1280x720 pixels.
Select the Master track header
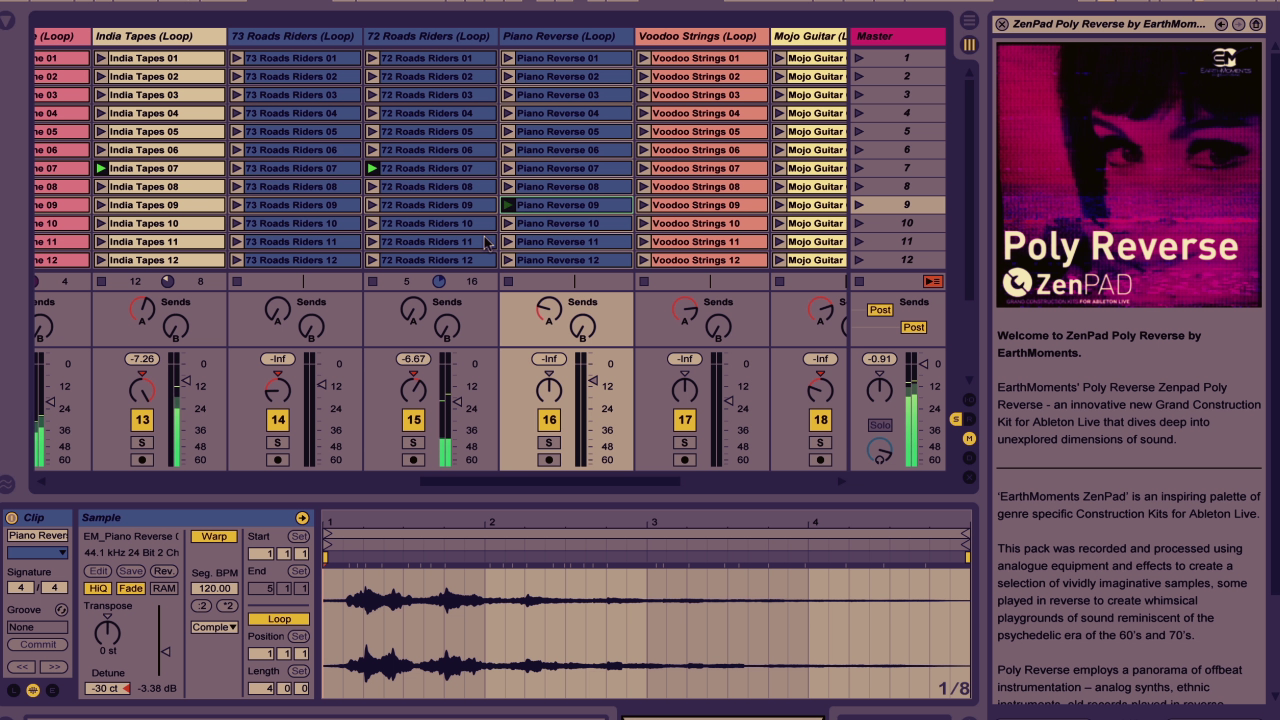897,36
